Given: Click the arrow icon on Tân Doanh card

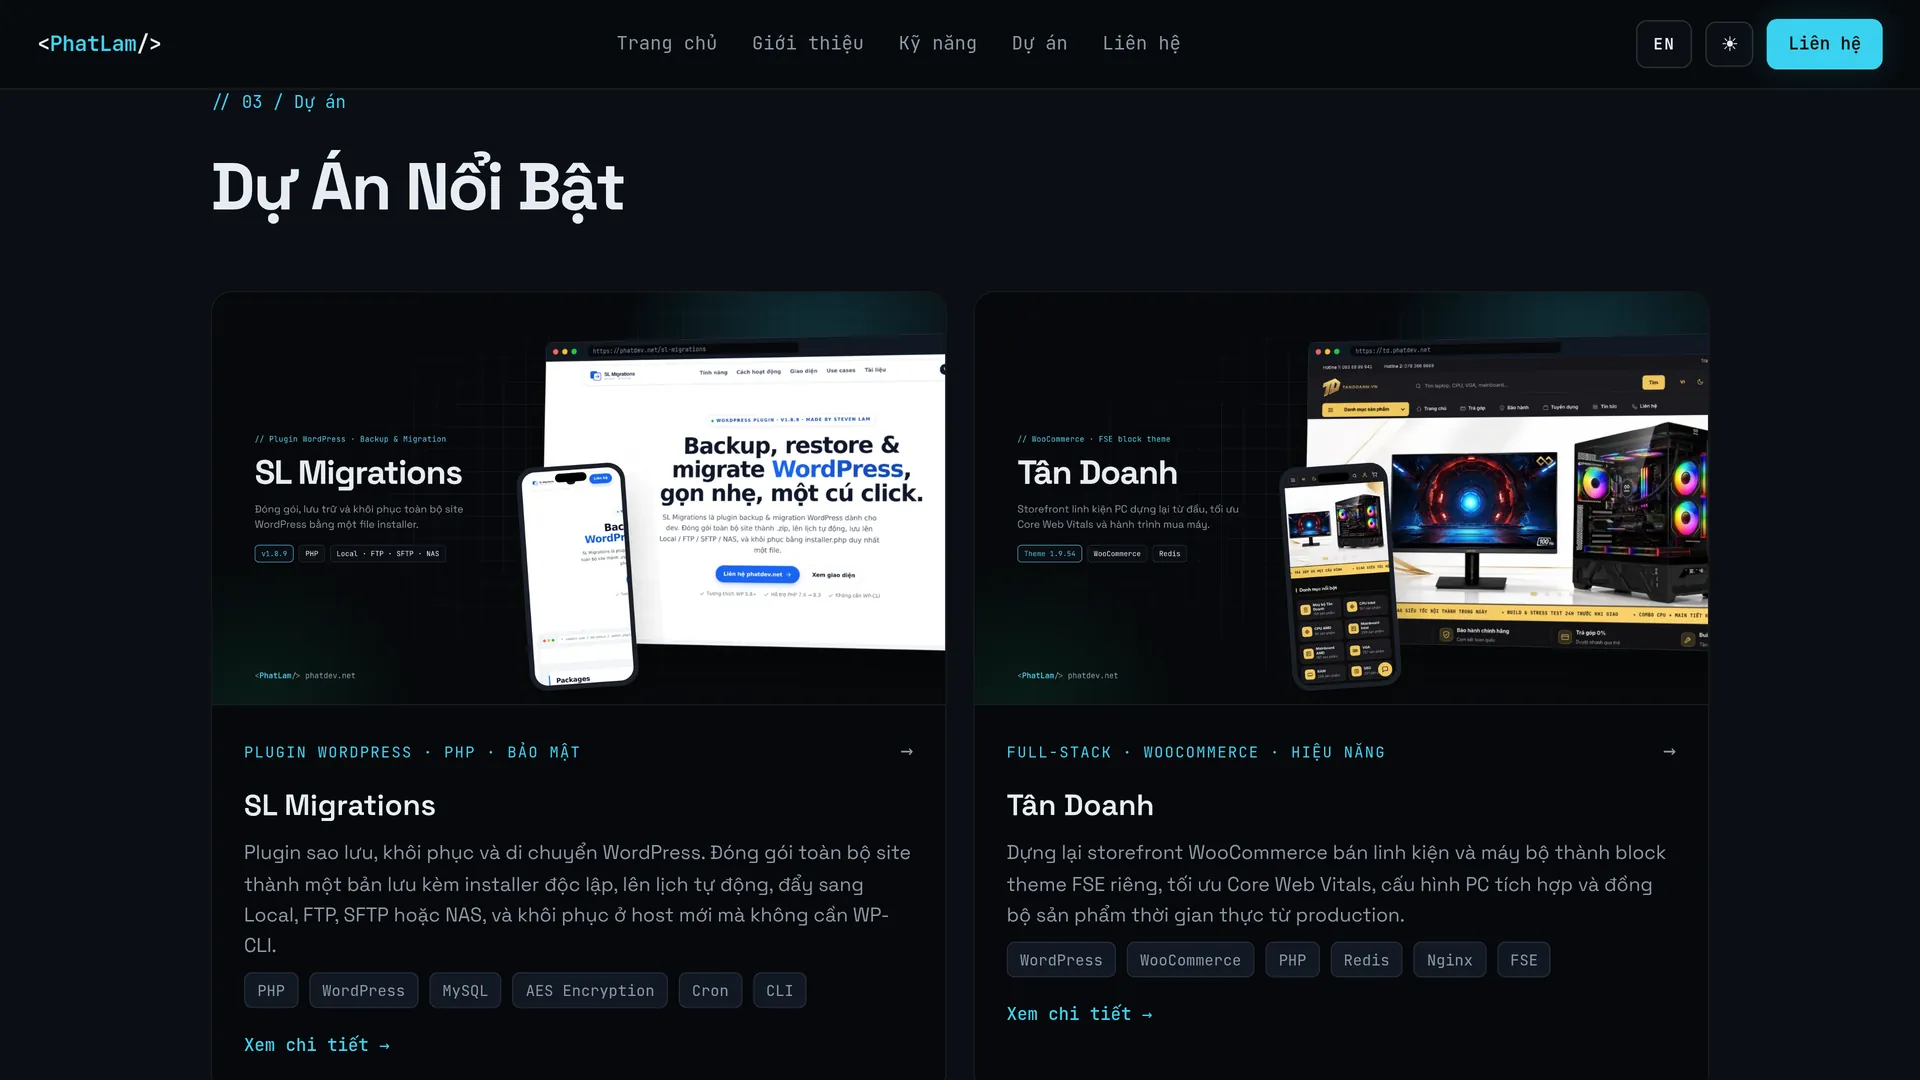Looking at the screenshot, I should (x=1669, y=752).
